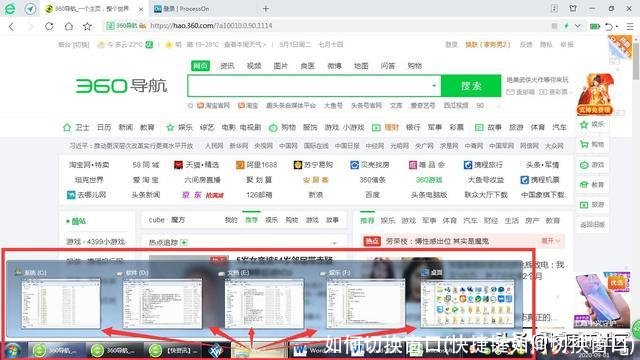Bookmark the page with the star icon
Image resolution: width=640 pixels, height=360 pixels.
(x=87, y=26)
